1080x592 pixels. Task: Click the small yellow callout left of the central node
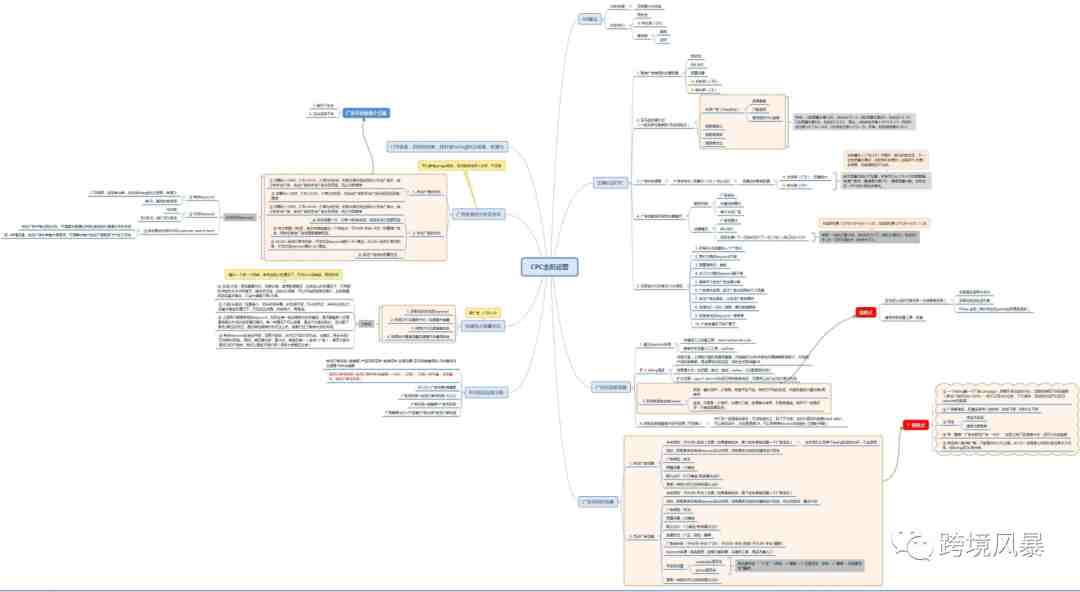482,312
